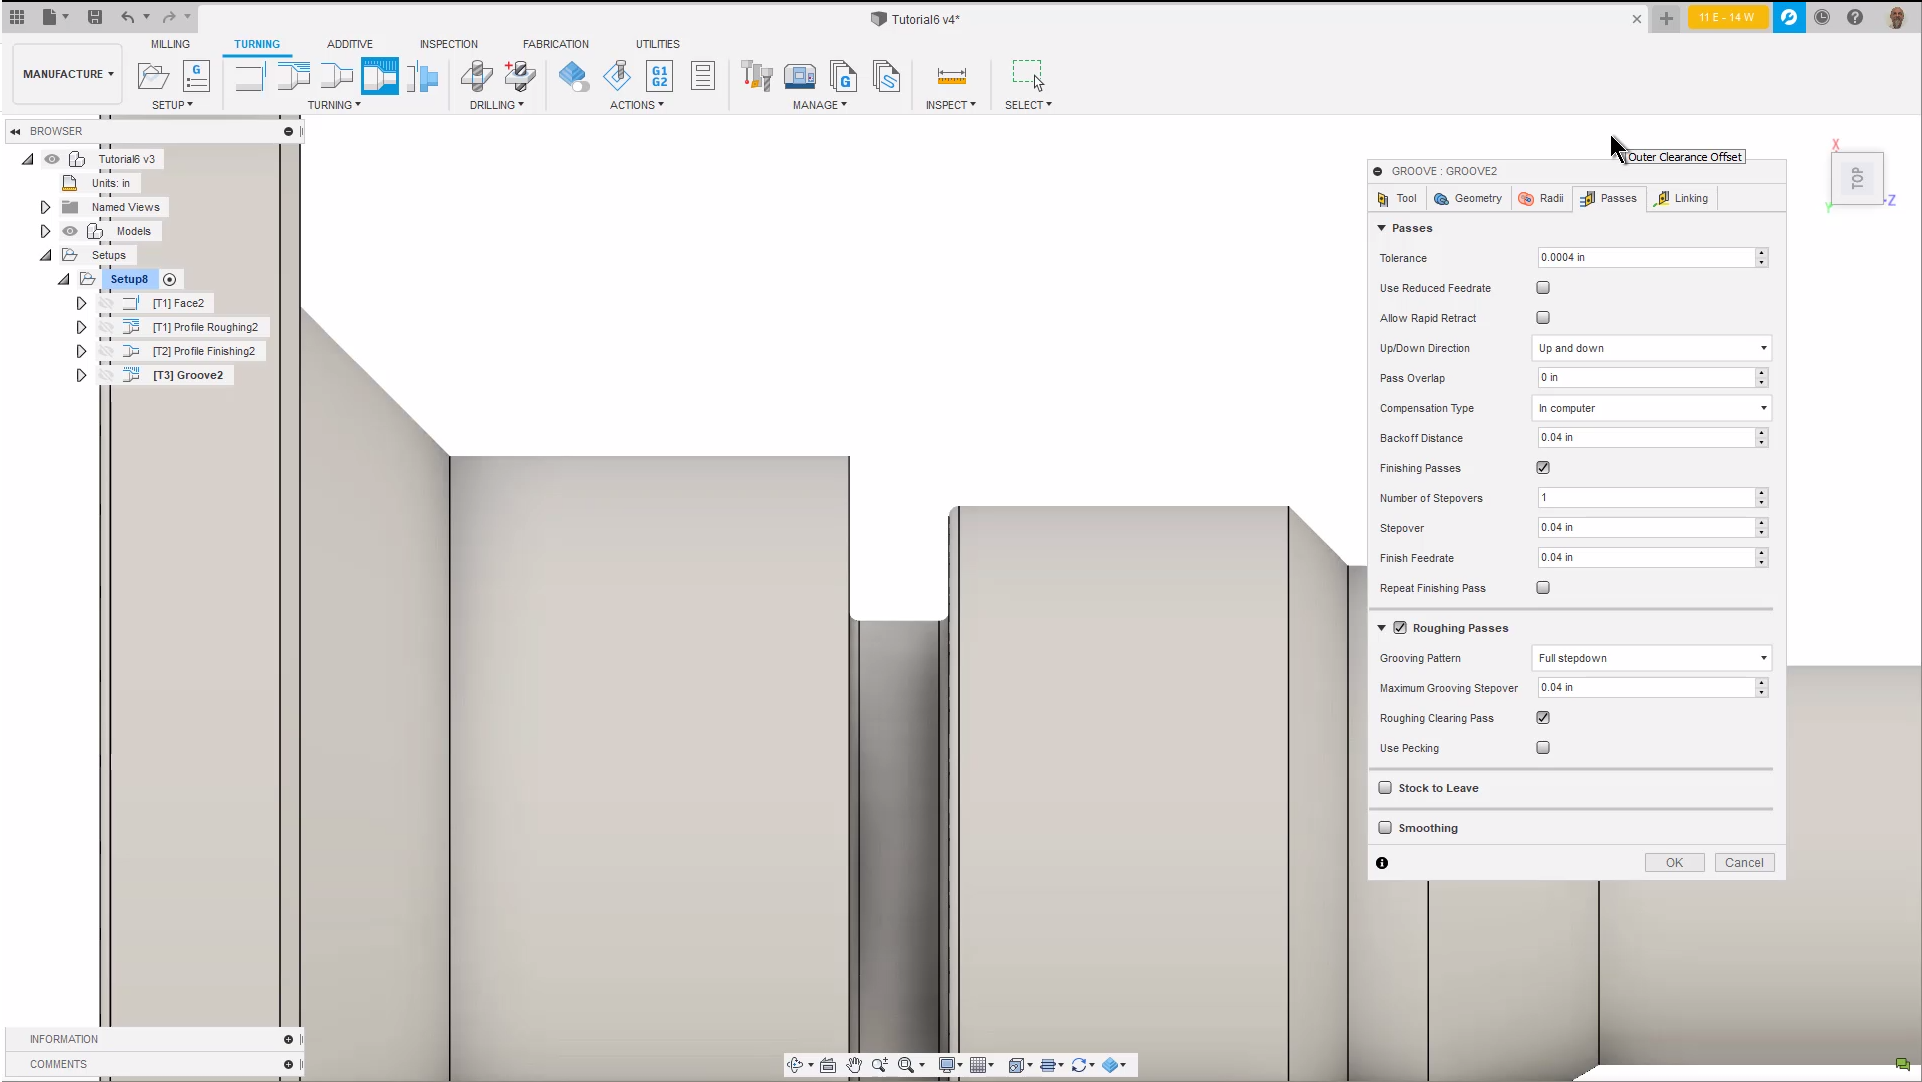1922x1082 pixels.
Task: Open the Help question mark icon
Action: [x=1855, y=17]
